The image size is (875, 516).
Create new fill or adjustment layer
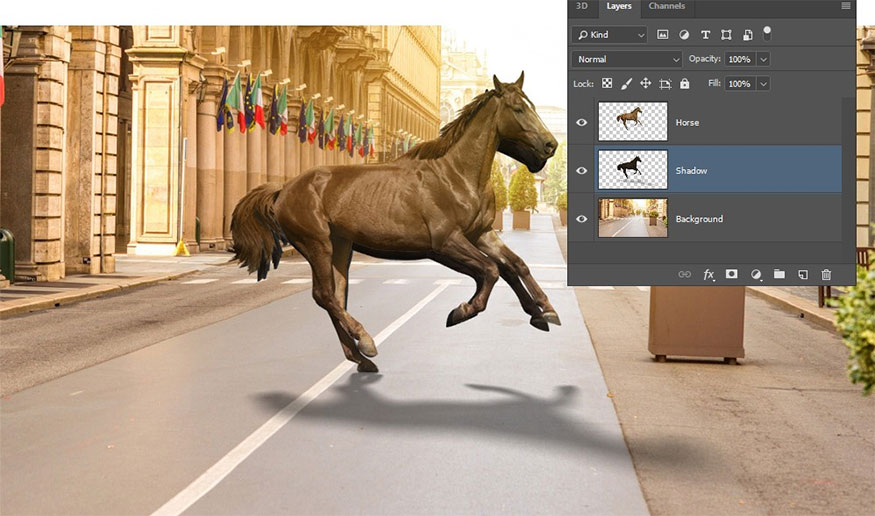pyautogui.click(x=756, y=274)
